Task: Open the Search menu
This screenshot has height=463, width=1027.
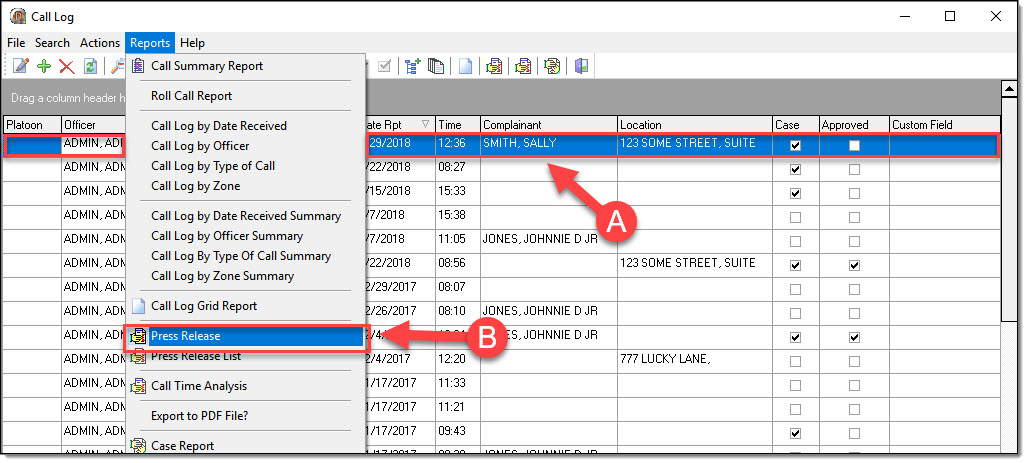Action: pos(52,43)
